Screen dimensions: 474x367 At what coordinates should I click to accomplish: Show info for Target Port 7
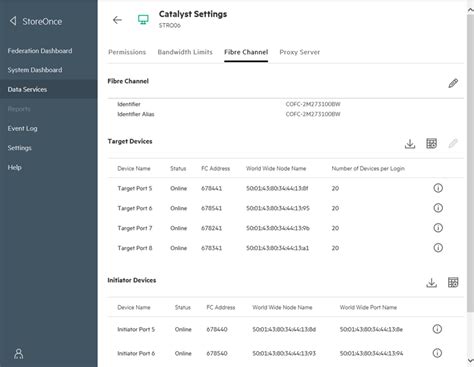[x=438, y=228]
